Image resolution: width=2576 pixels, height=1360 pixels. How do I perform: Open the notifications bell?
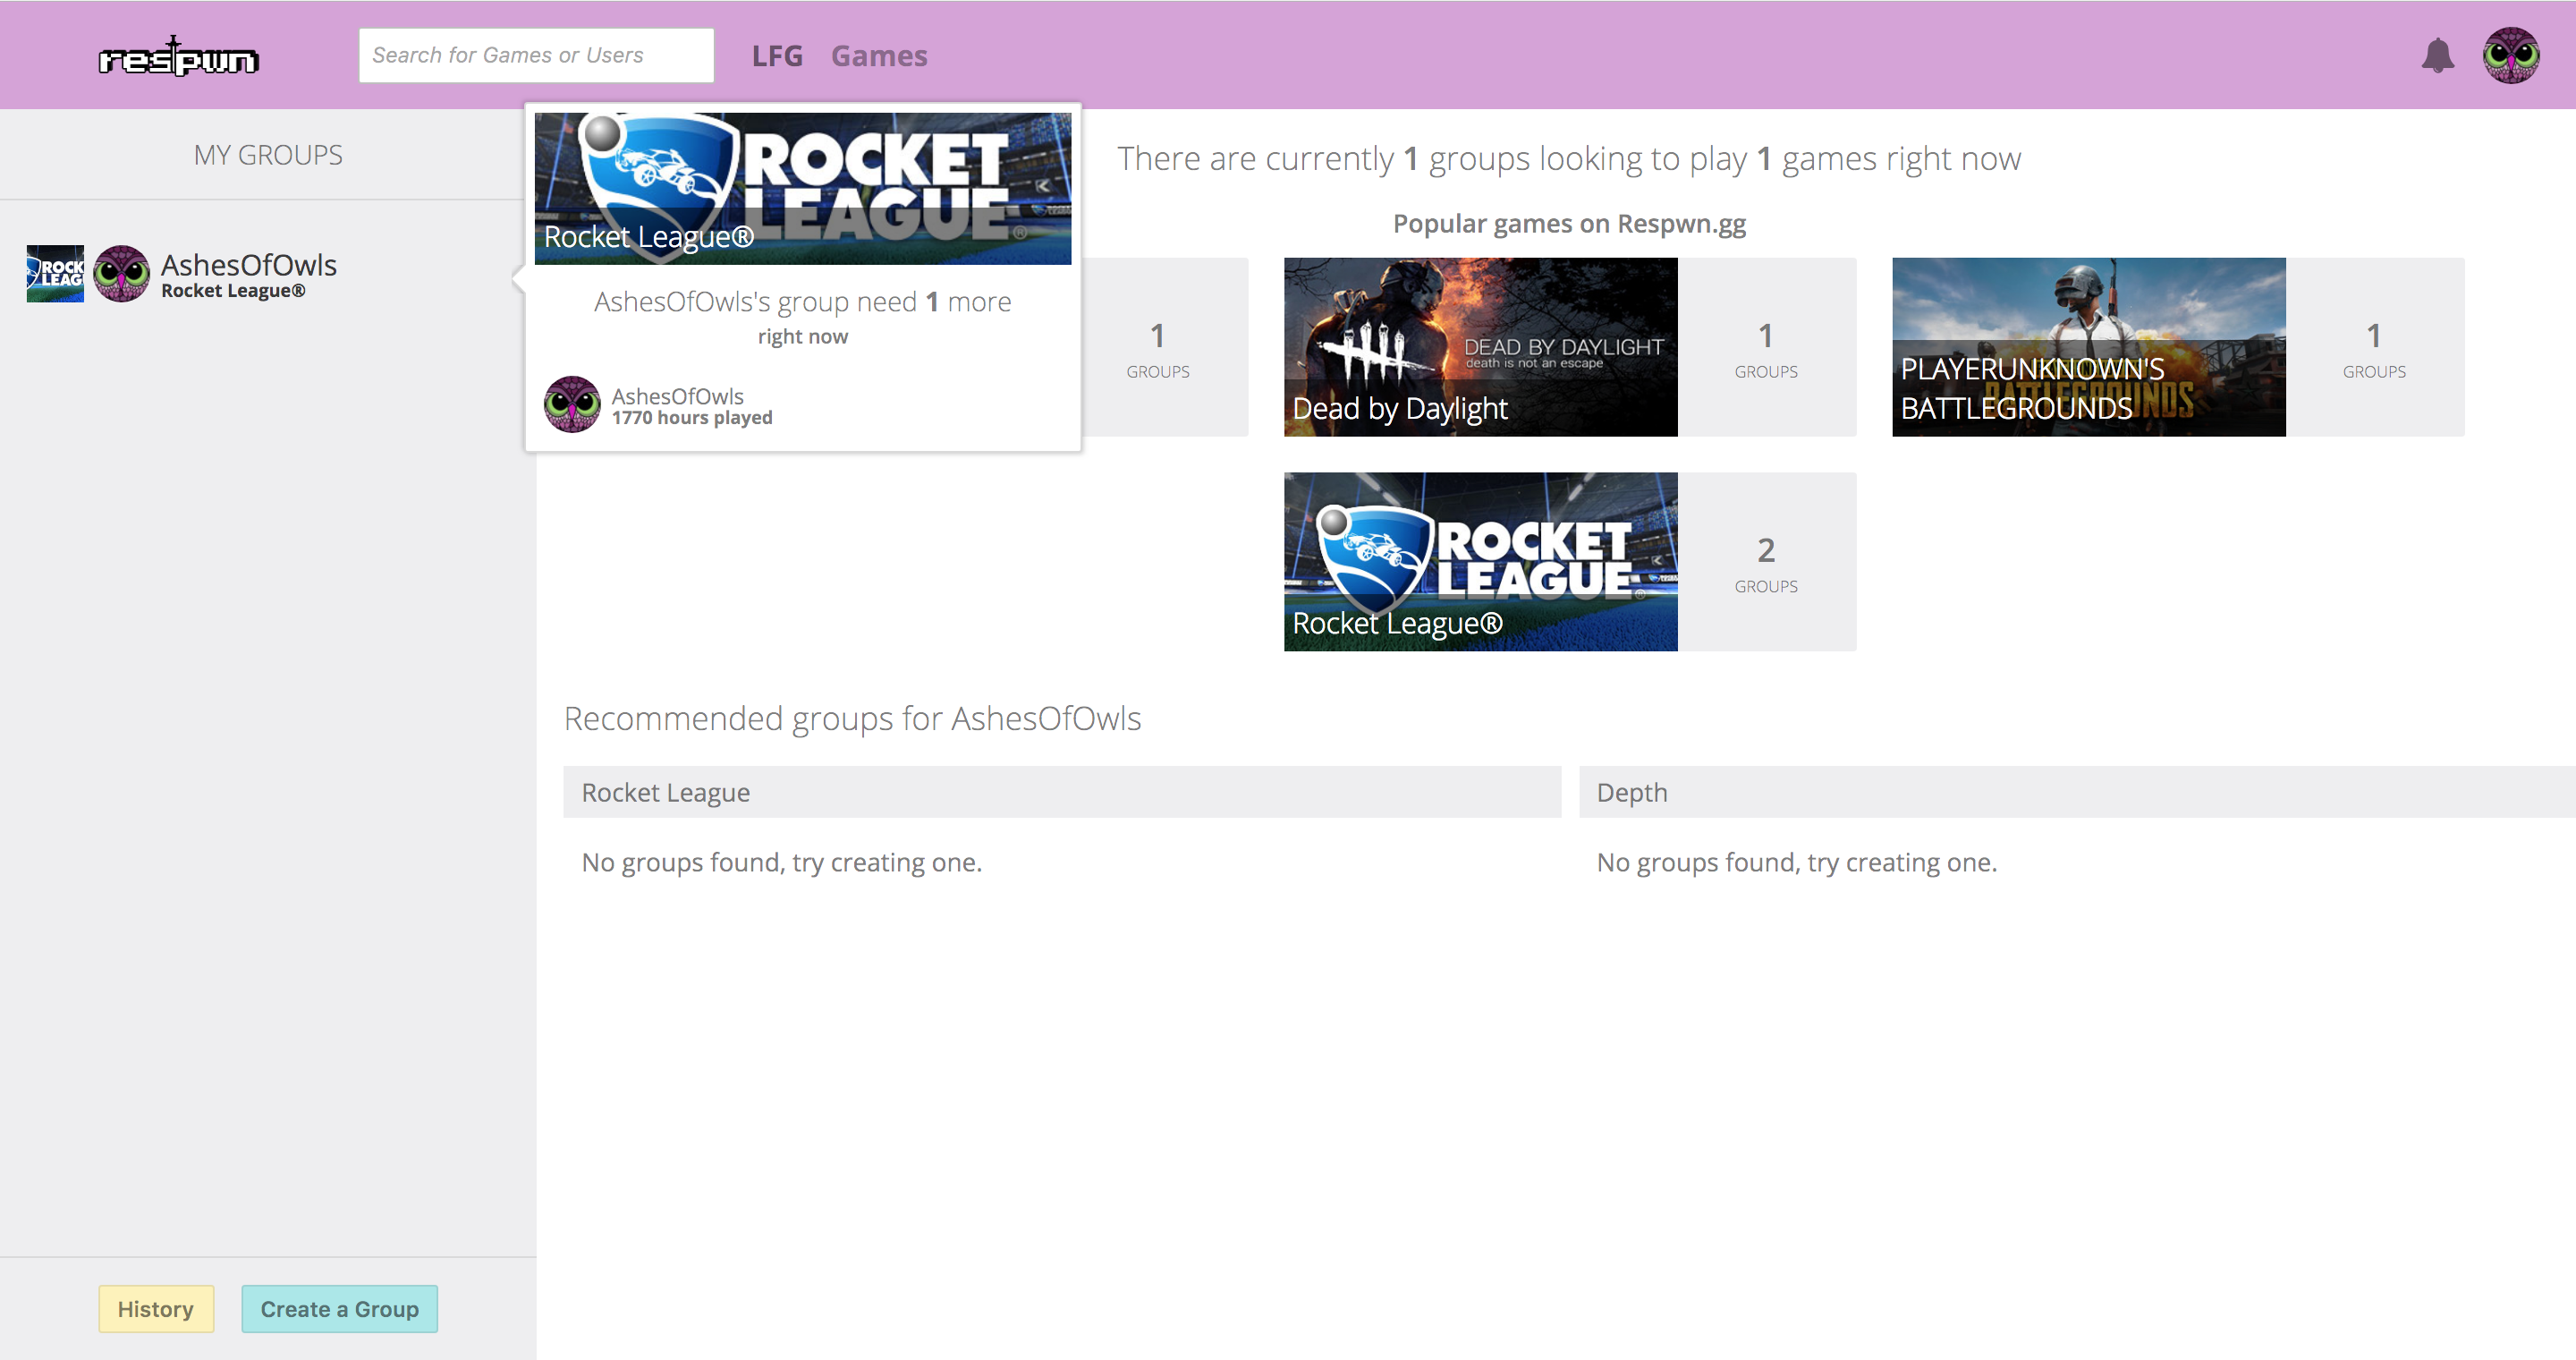tap(2437, 56)
